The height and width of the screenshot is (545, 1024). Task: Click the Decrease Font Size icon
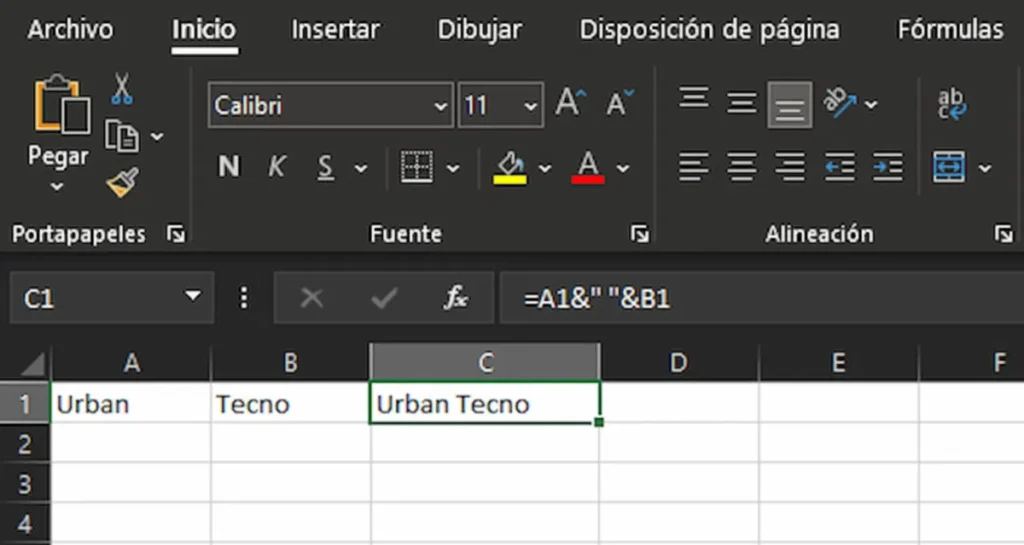point(620,103)
